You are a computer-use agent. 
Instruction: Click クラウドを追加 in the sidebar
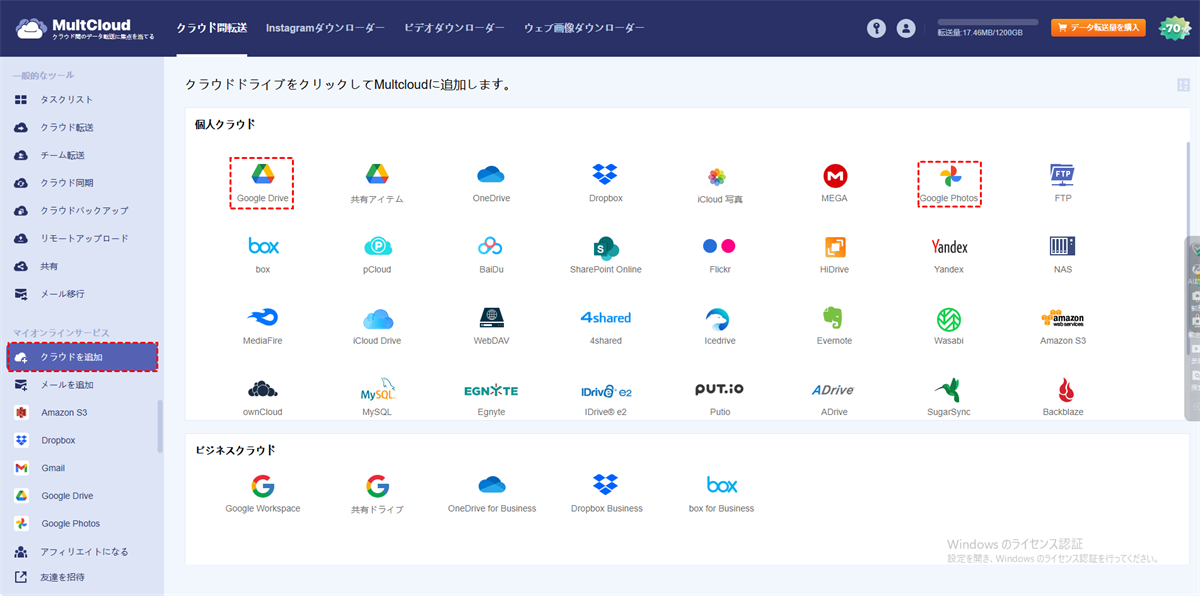pyautogui.click(x=82, y=357)
